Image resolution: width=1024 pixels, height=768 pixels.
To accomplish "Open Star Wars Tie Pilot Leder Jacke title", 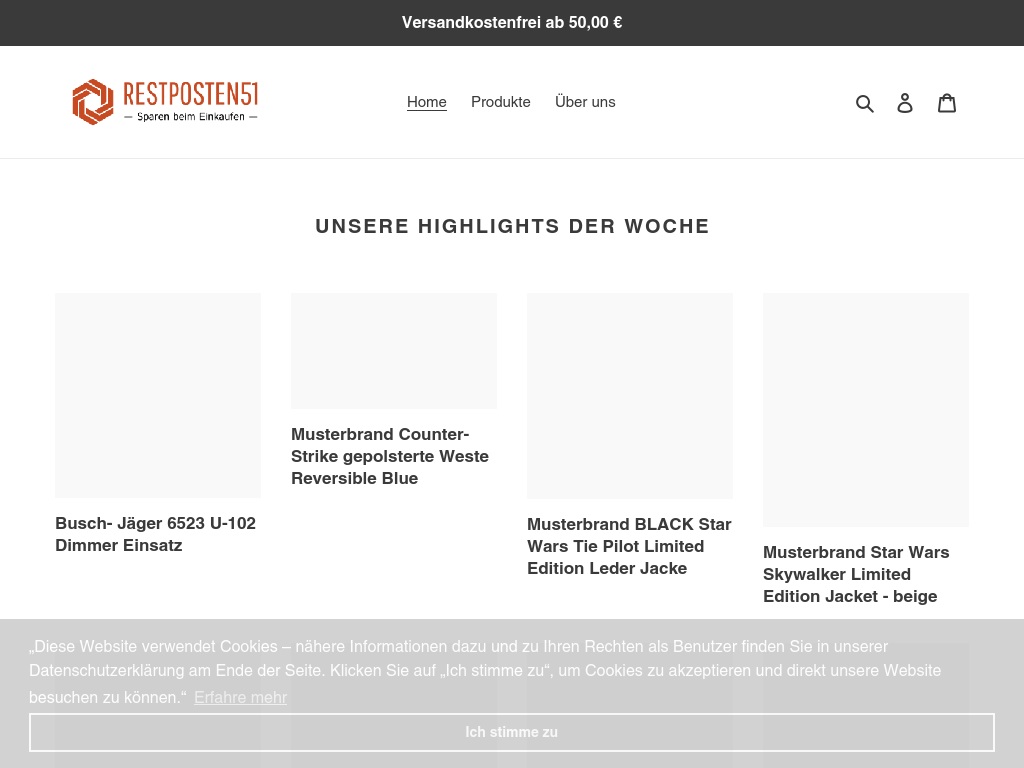I will coord(629,546).
